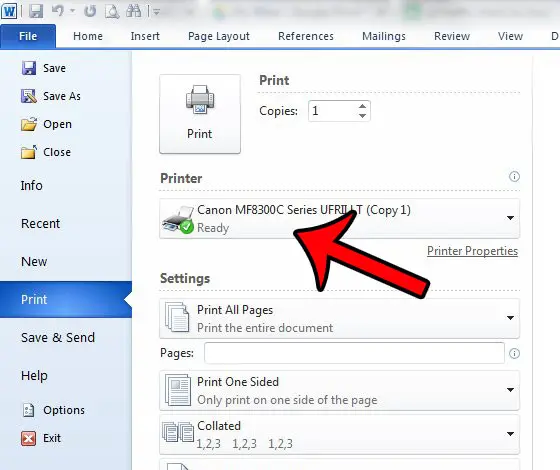
Task: Switch to the Insert tab
Action: pos(145,36)
